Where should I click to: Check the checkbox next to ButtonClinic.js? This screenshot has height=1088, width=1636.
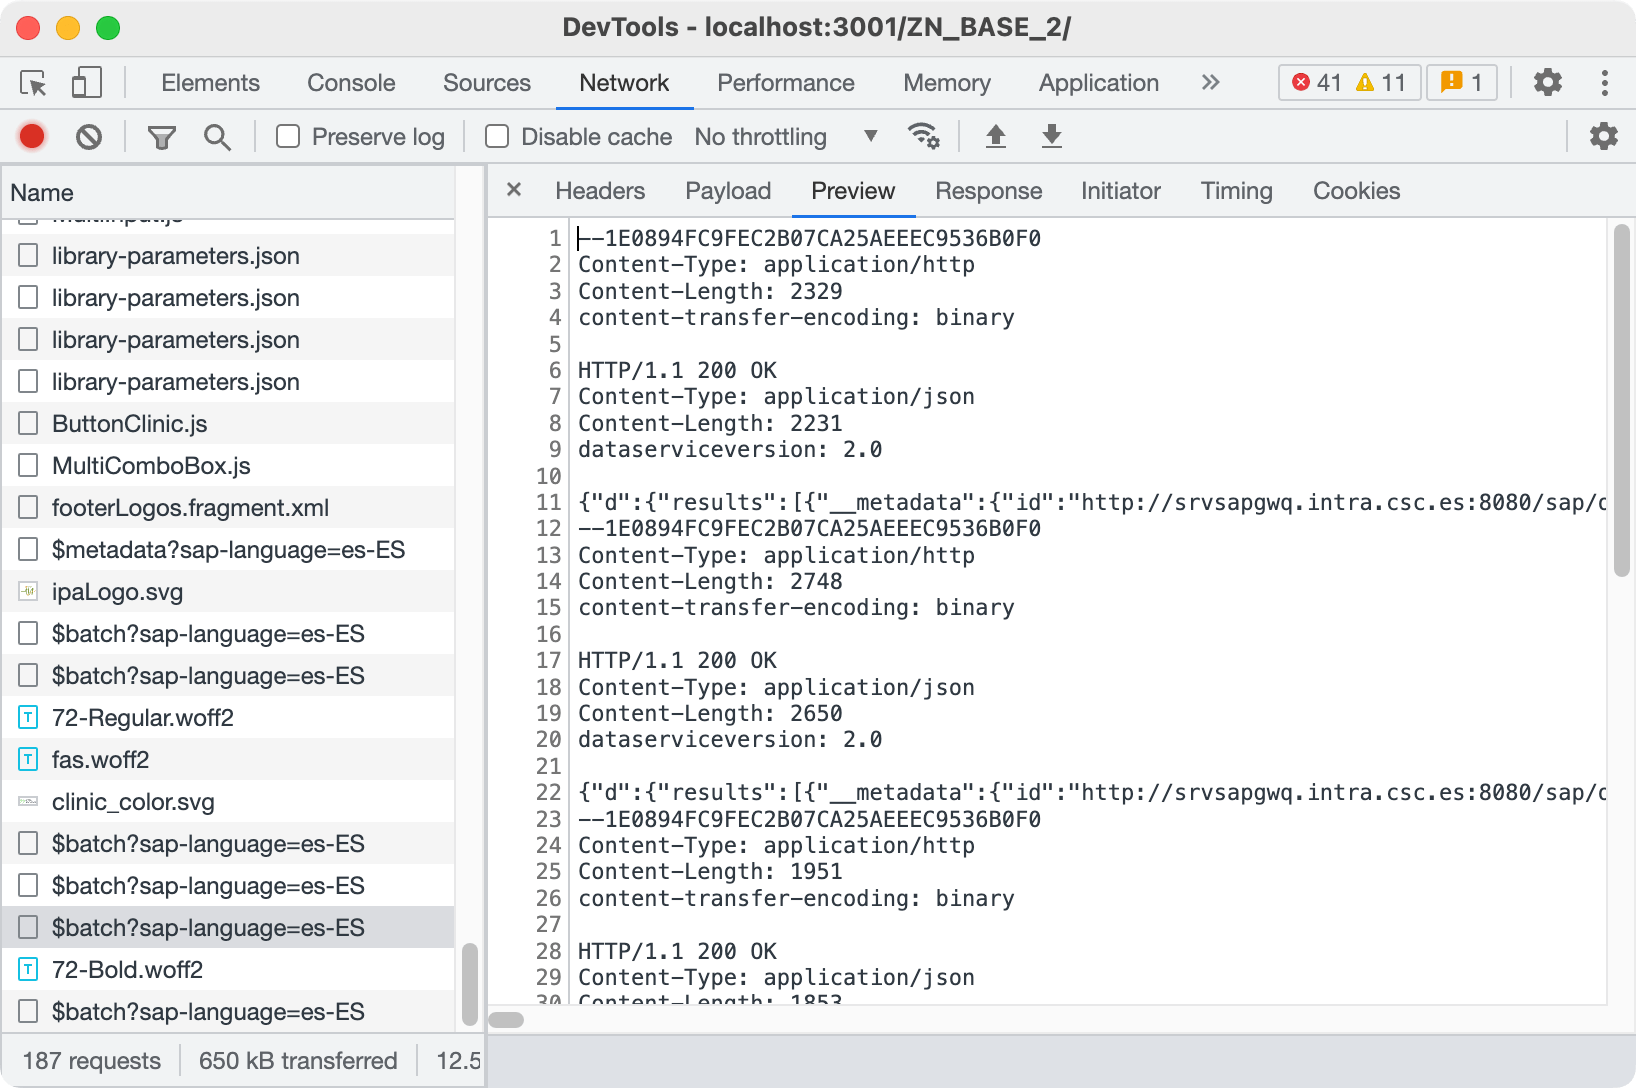pyautogui.click(x=27, y=423)
